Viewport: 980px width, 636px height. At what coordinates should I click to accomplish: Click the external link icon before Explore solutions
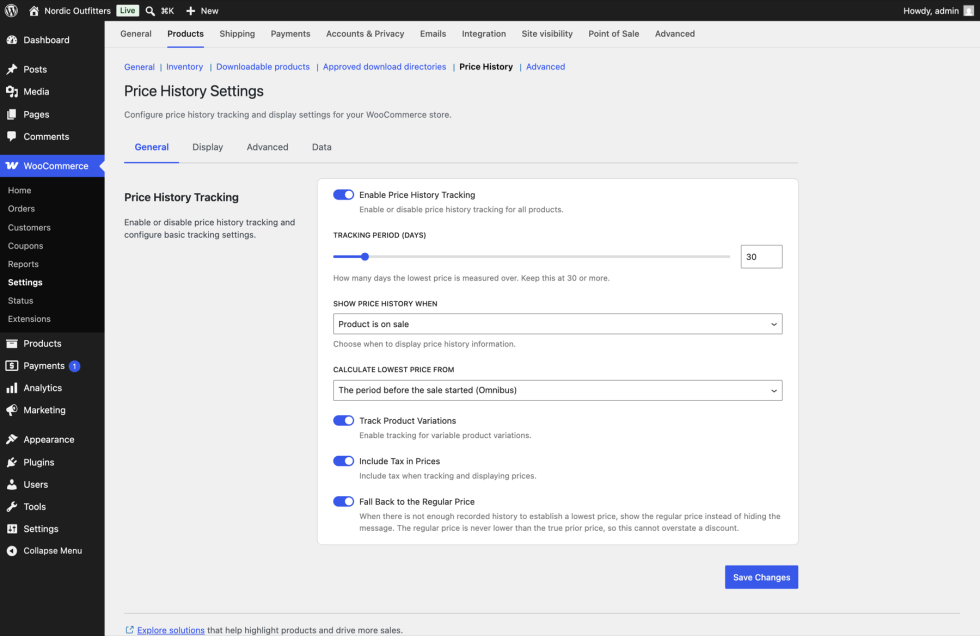pos(129,630)
